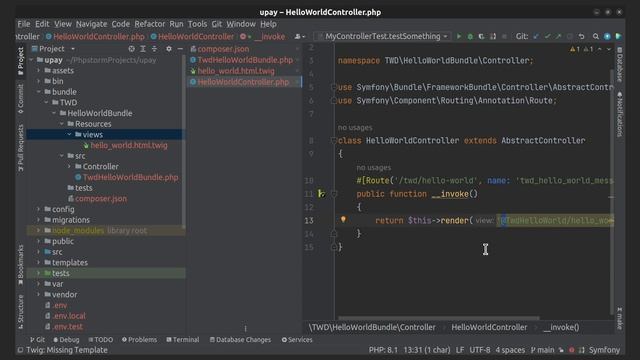Select opened file target icon in Project panel

(131, 49)
